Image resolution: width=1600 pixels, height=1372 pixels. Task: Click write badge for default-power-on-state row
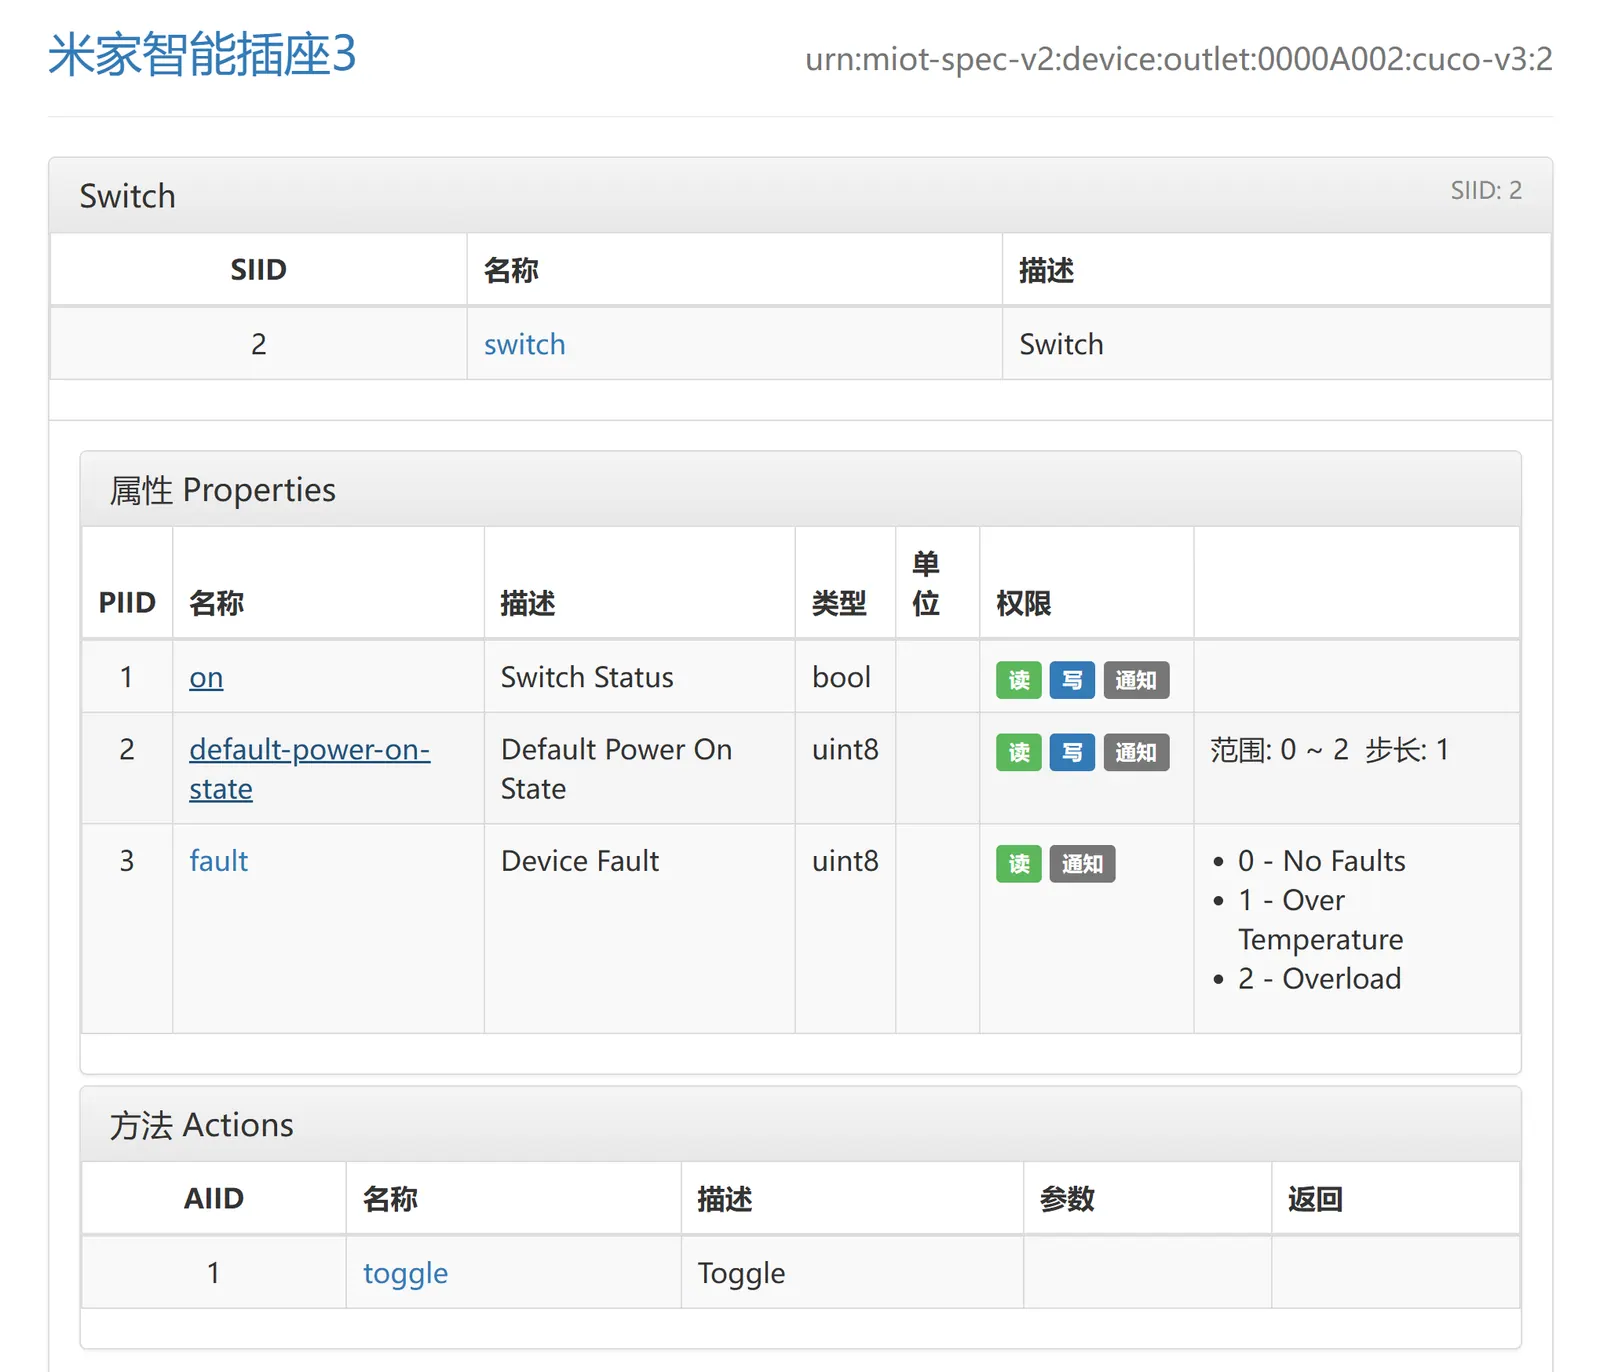1072,752
